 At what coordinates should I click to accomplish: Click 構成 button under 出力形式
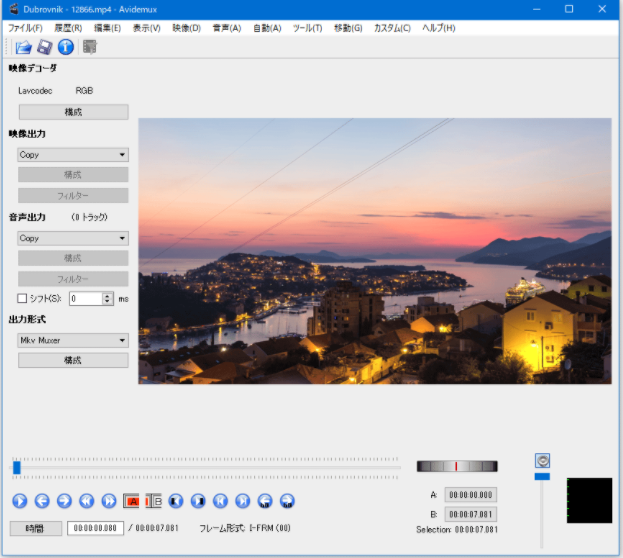coord(73,360)
